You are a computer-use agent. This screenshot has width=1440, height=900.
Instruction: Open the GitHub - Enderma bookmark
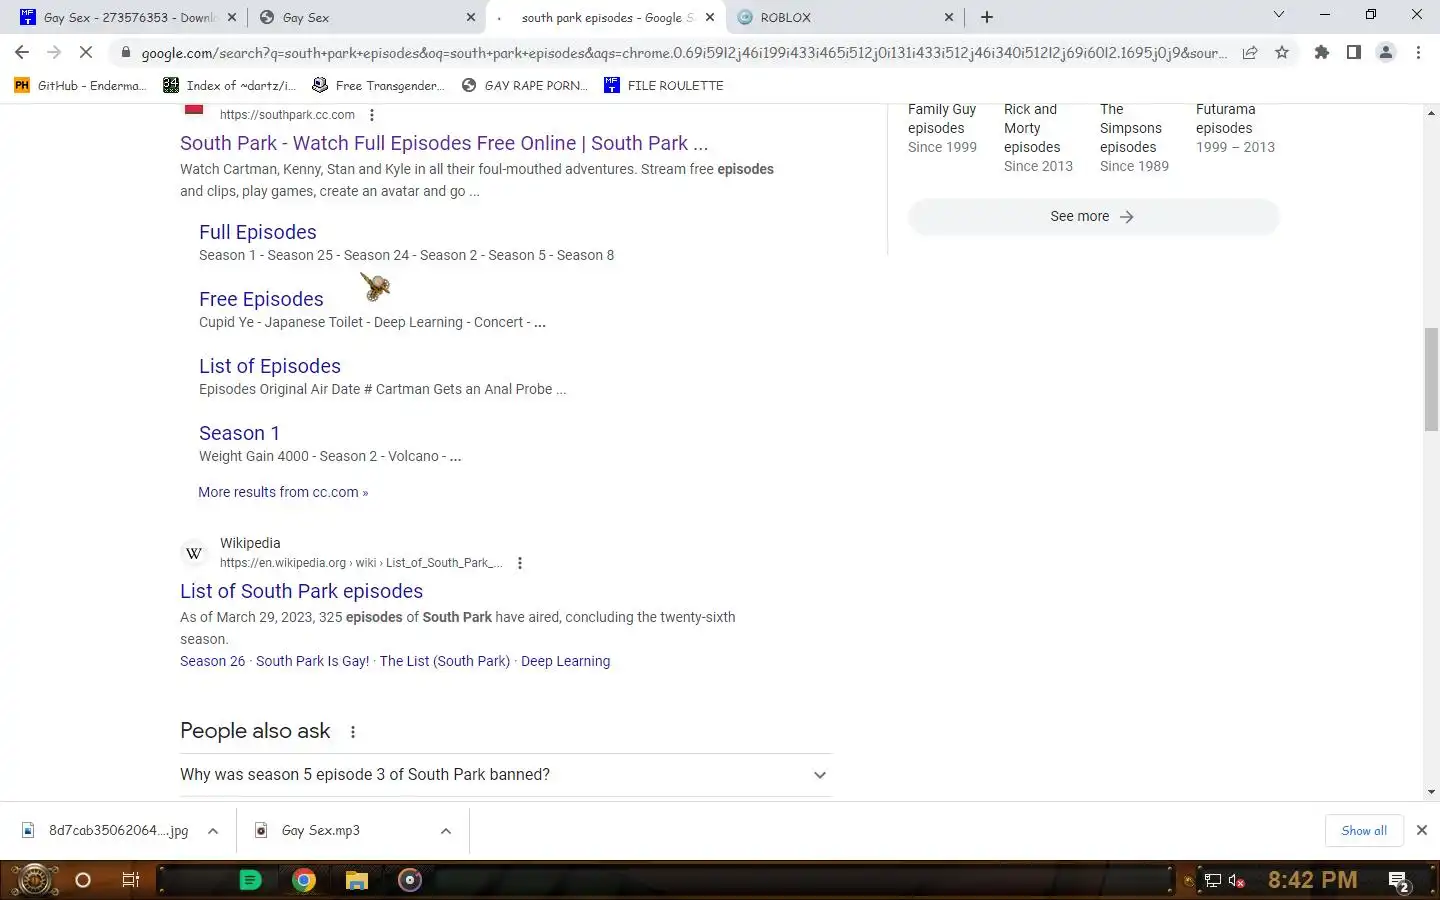(80, 85)
